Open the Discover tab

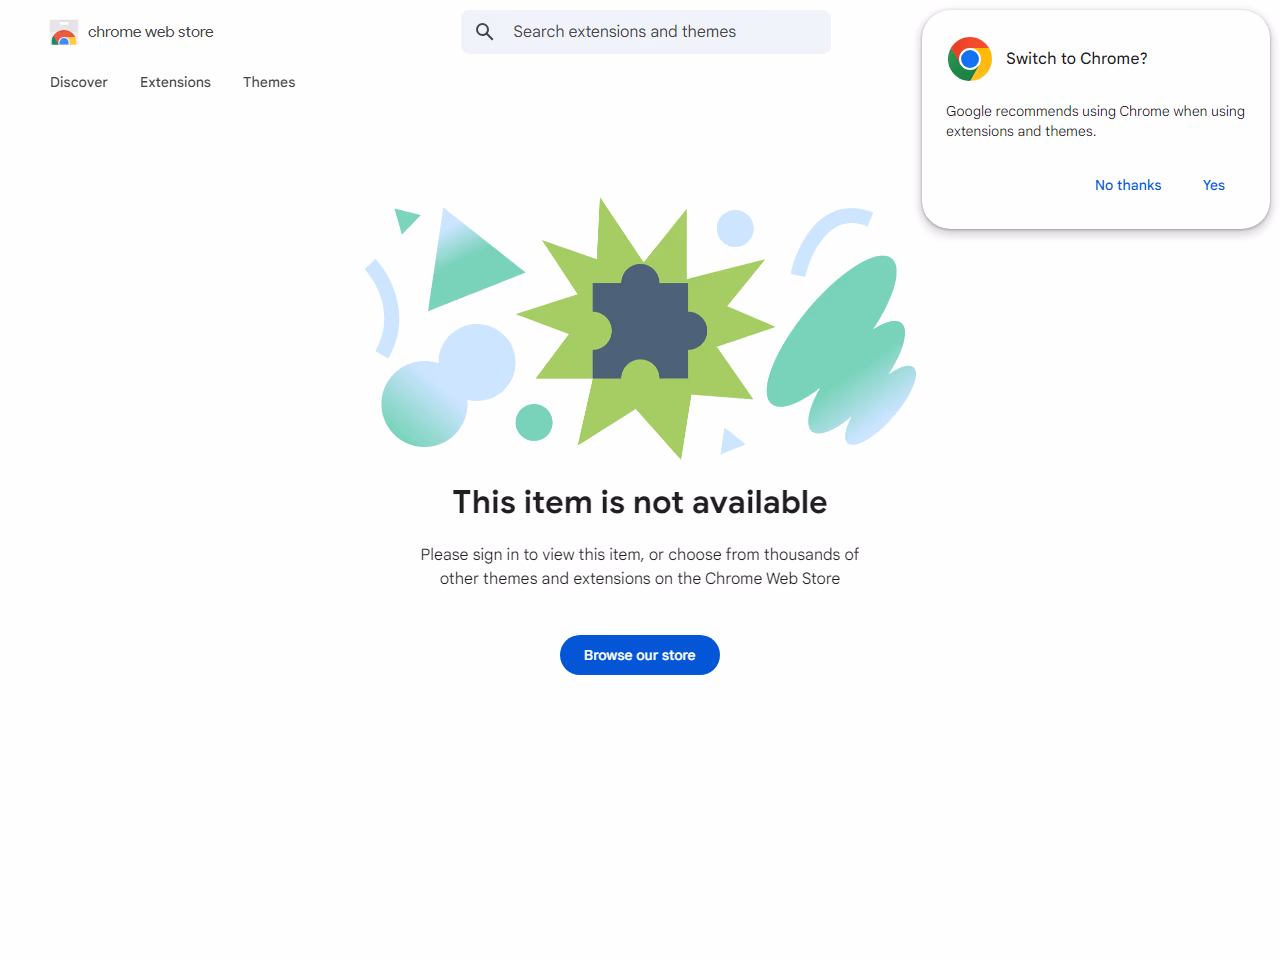tap(79, 82)
